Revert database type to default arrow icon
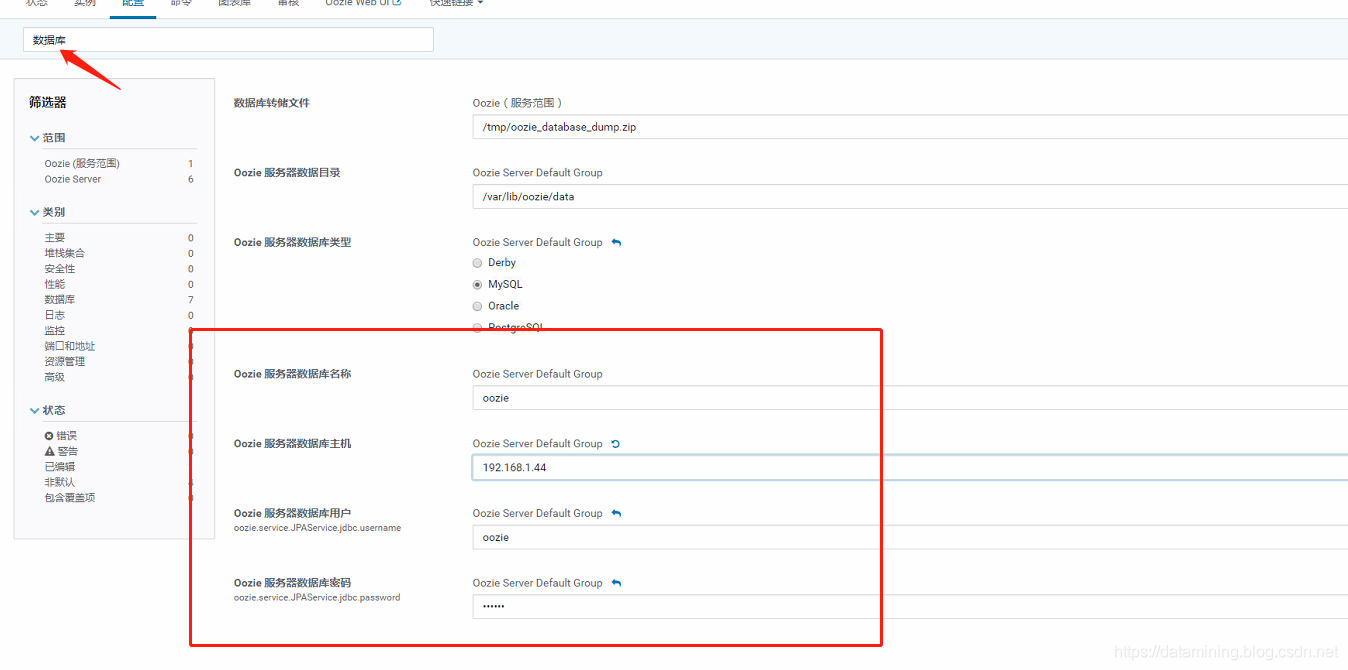Image resolution: width=1348 pixels, height=670 pixels. (x=616, y=242)
